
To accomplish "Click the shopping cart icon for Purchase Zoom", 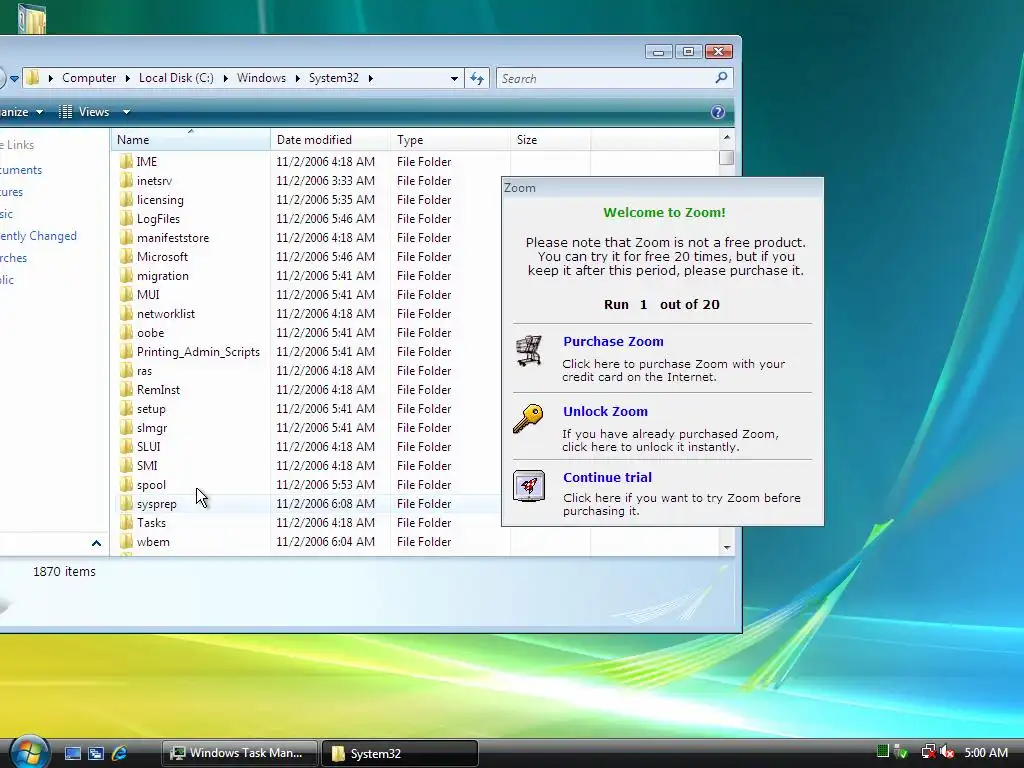I will (528, 351).
